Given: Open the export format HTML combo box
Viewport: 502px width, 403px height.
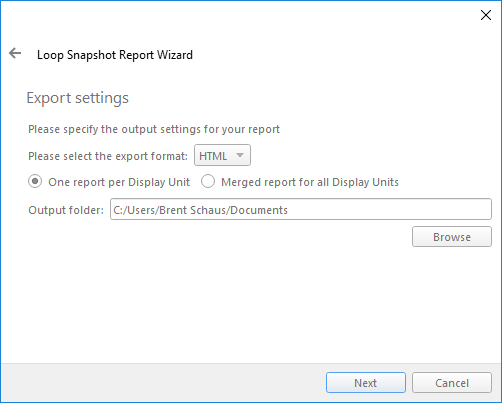Looking at the screenshot, I should point(222,155).
